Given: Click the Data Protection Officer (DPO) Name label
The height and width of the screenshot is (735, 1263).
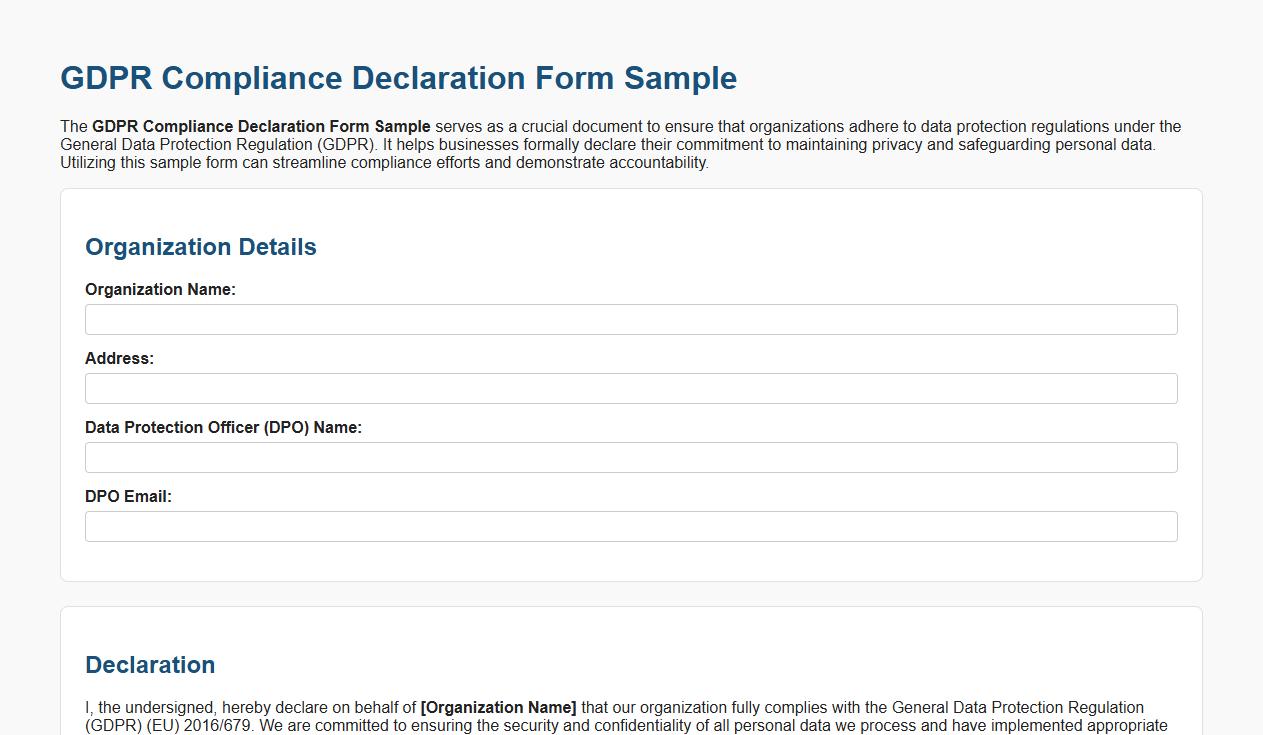Looking at the screenshot, I should click(x=224, y=427).
